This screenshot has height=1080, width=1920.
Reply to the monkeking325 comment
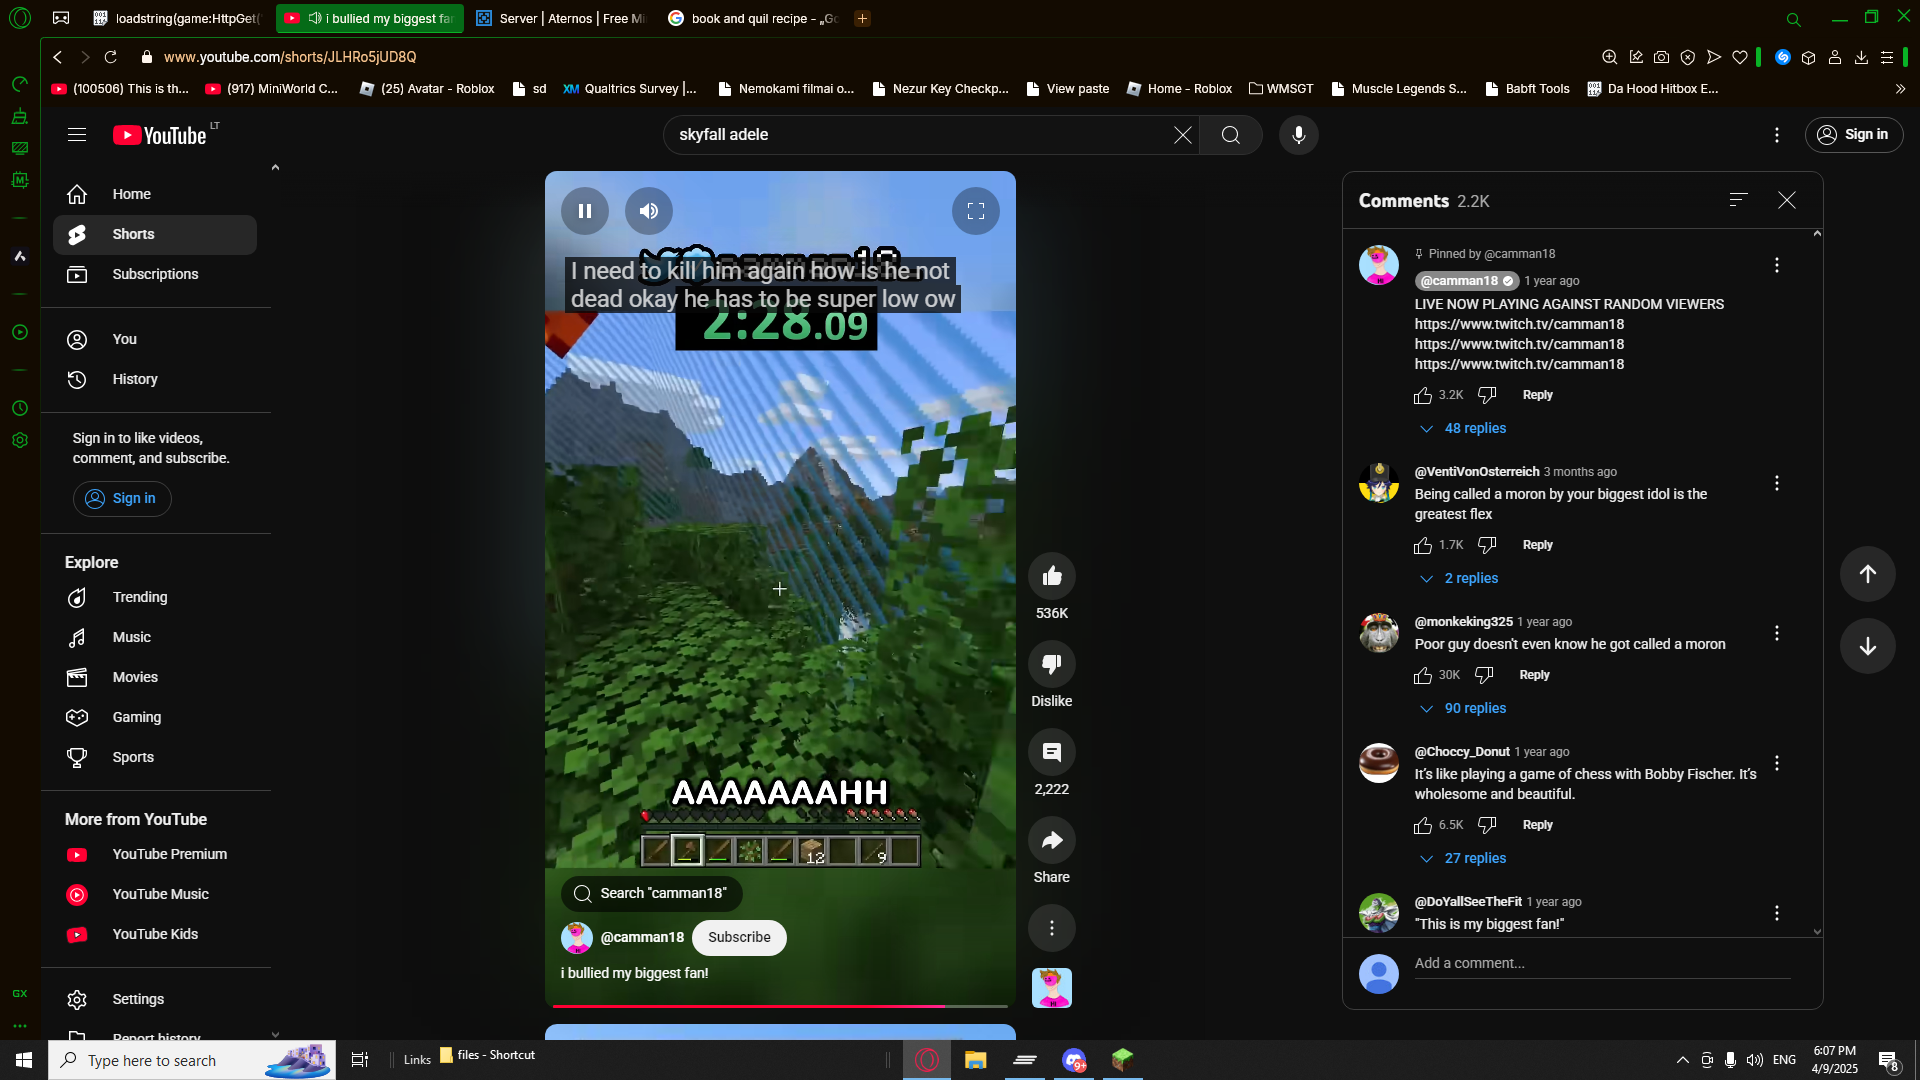(1534, 675)
